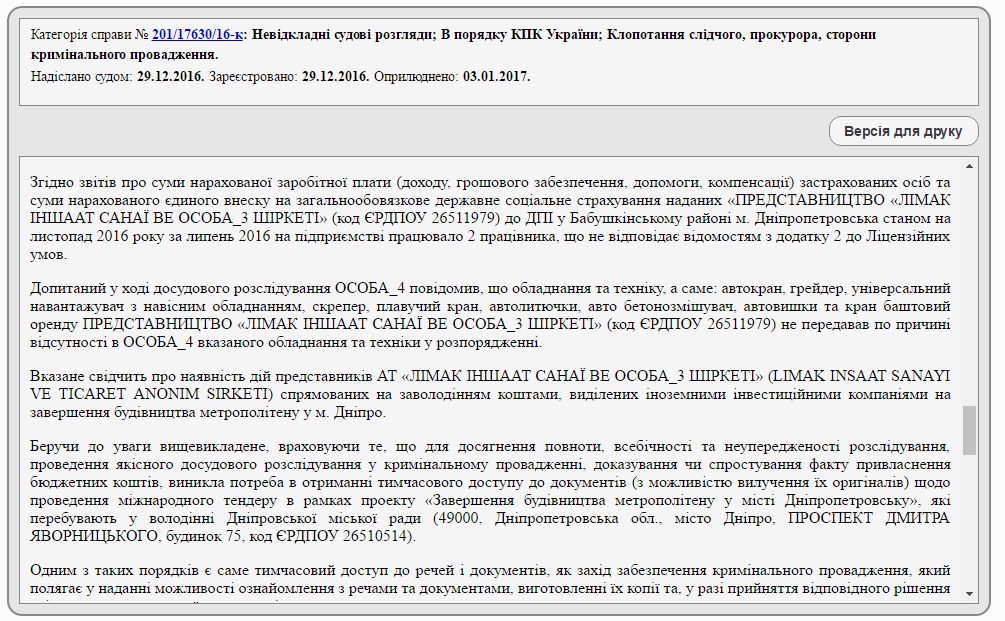
Task: Click the paragraph beginning Допитаний у ході
Action: 490,315
